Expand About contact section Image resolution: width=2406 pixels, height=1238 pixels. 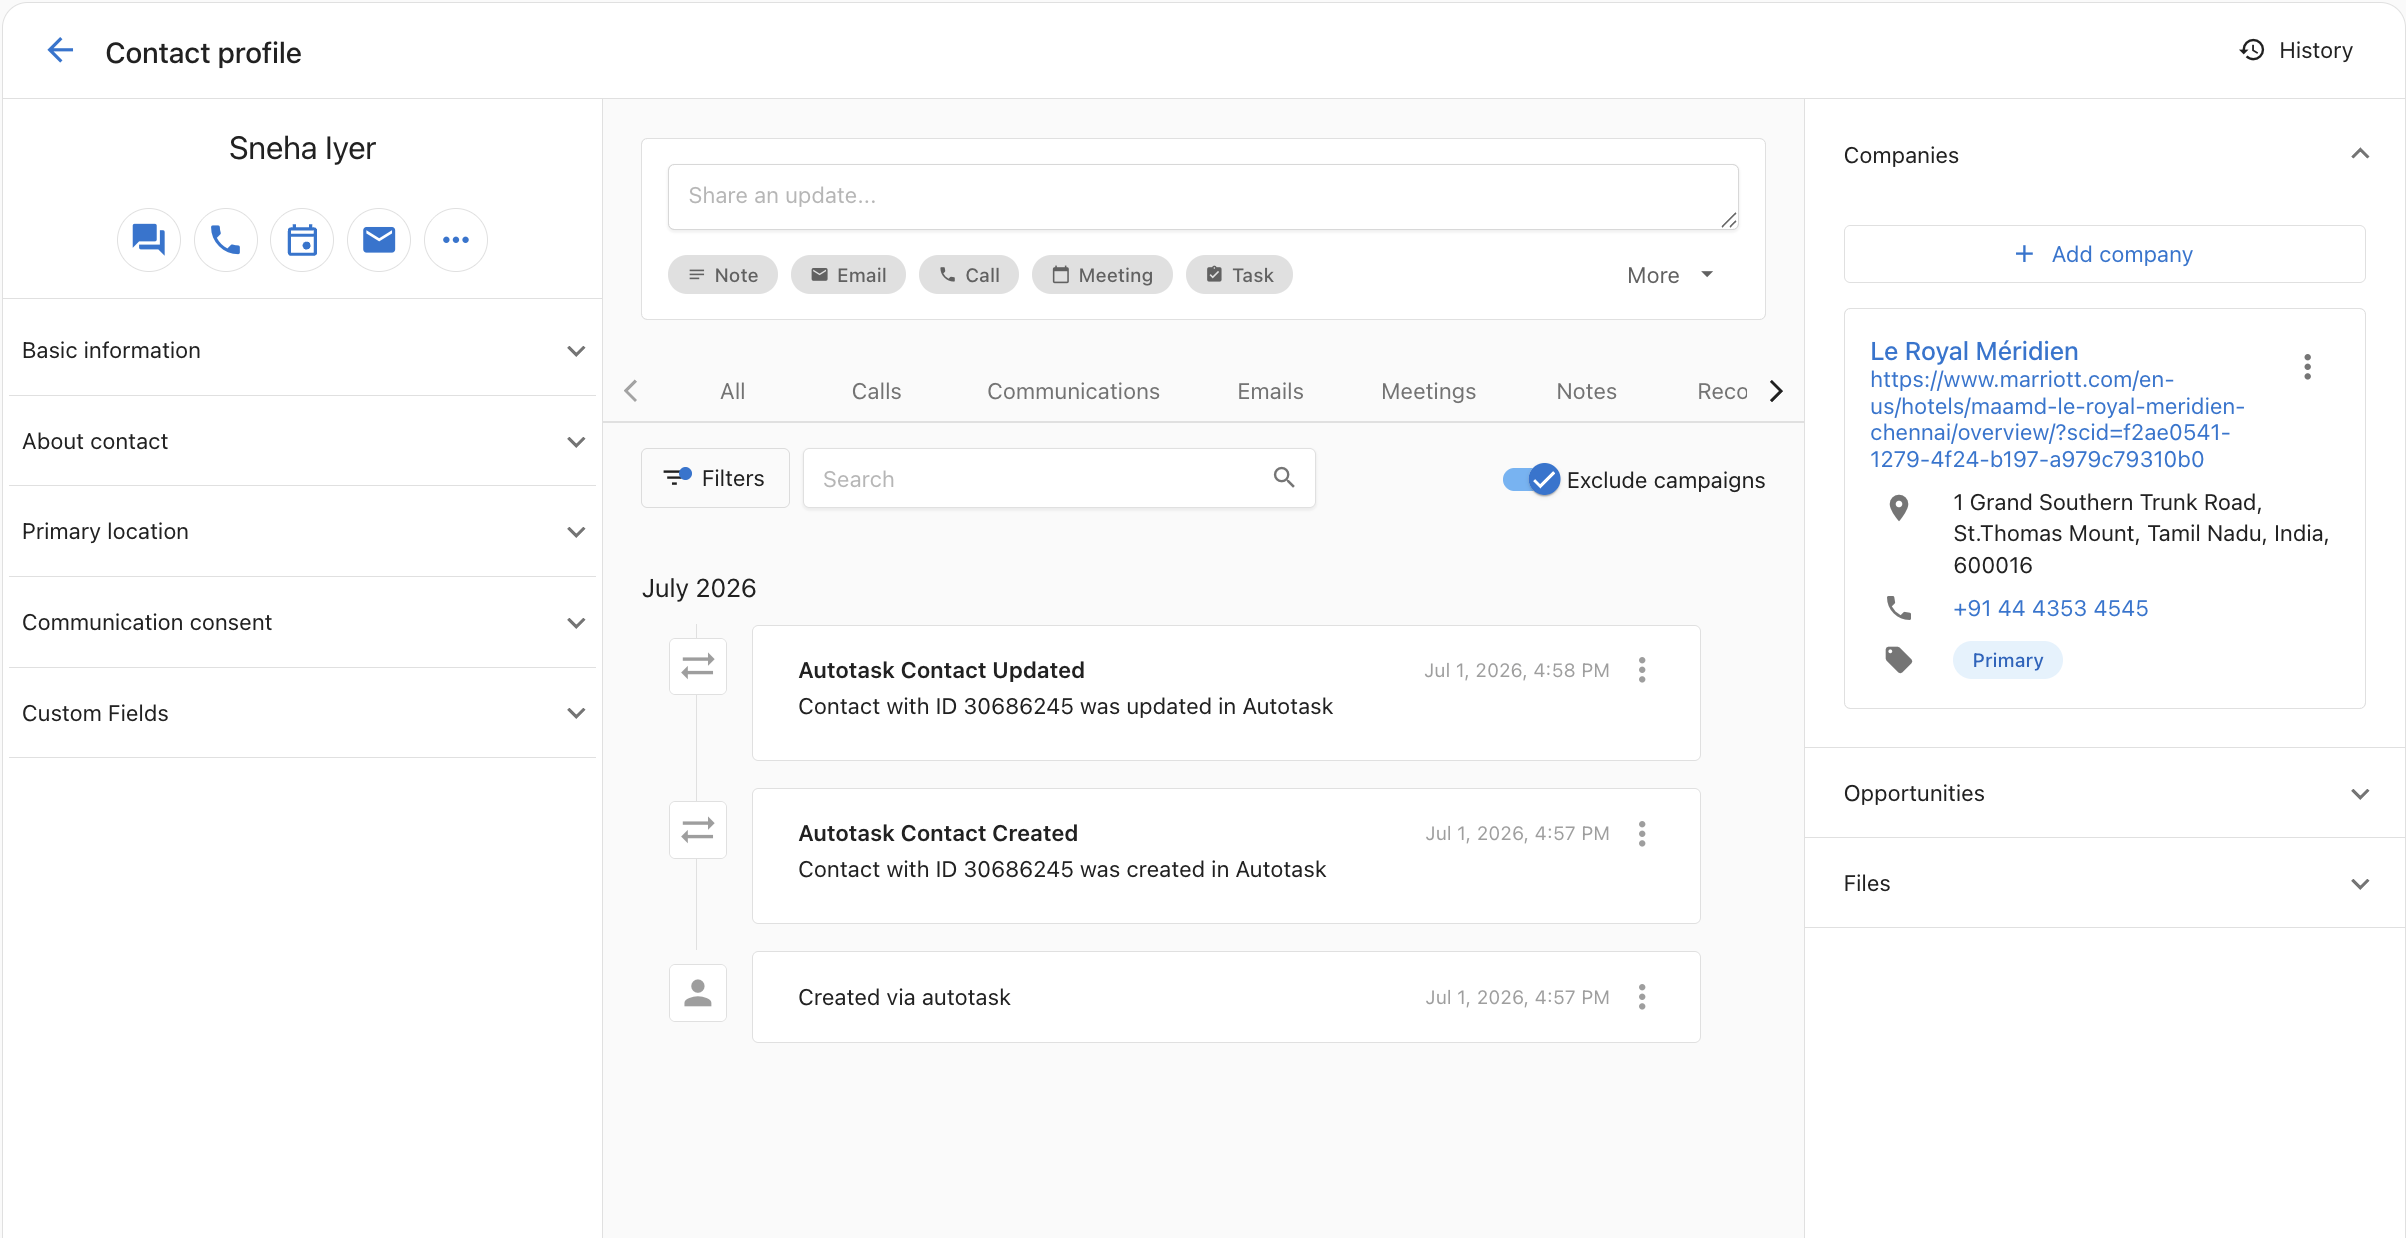(x=303, y=441)
